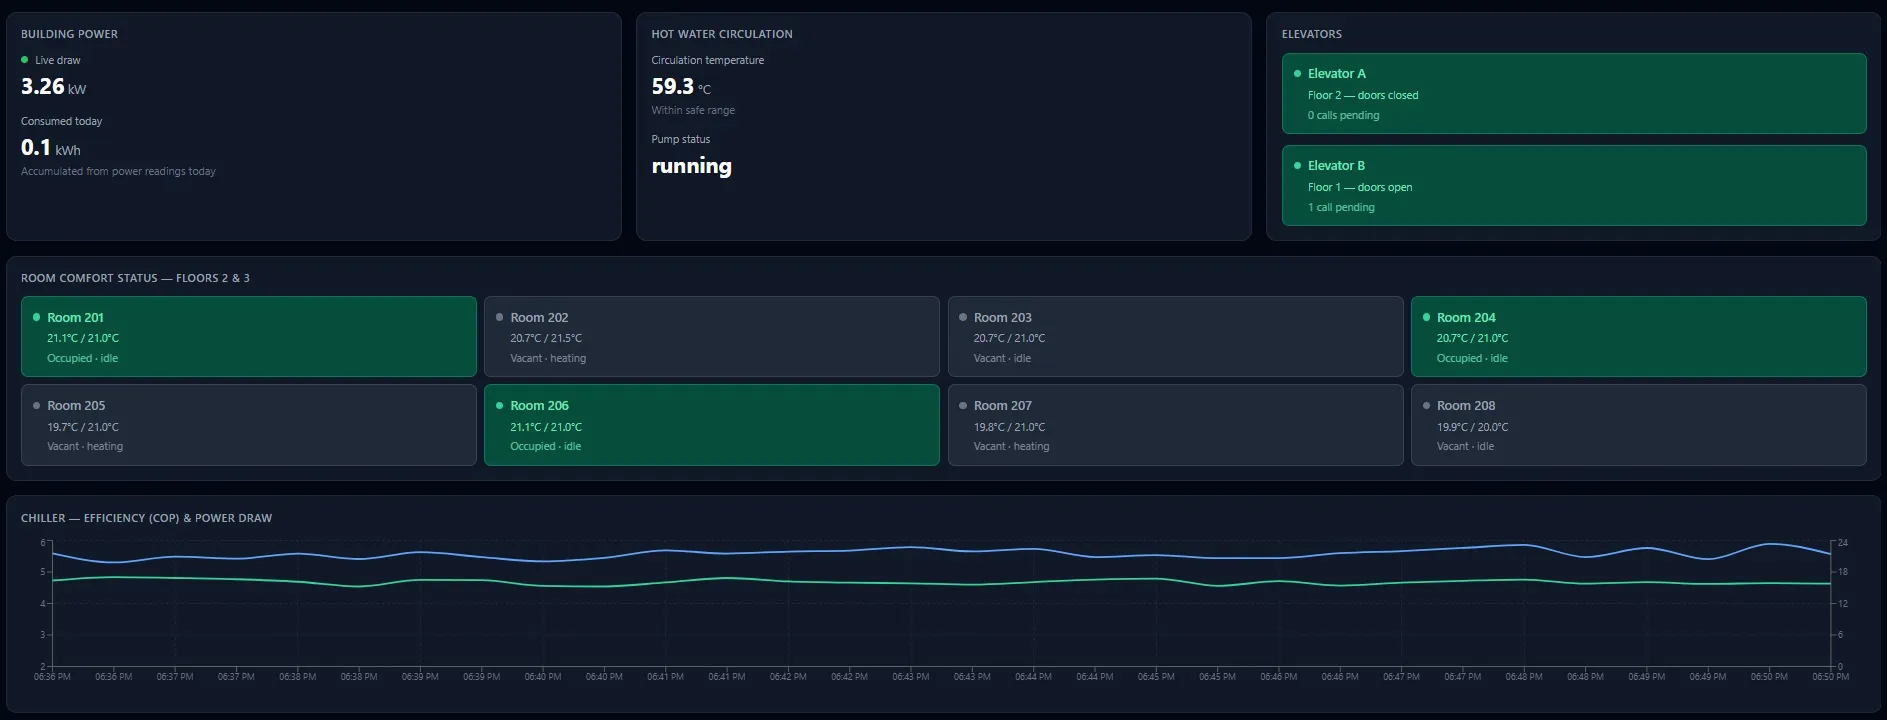Viewport: 1887px width, 720px height.
Task: Click the Chiller efficiency chart heading
Action: tap(146, 518)
